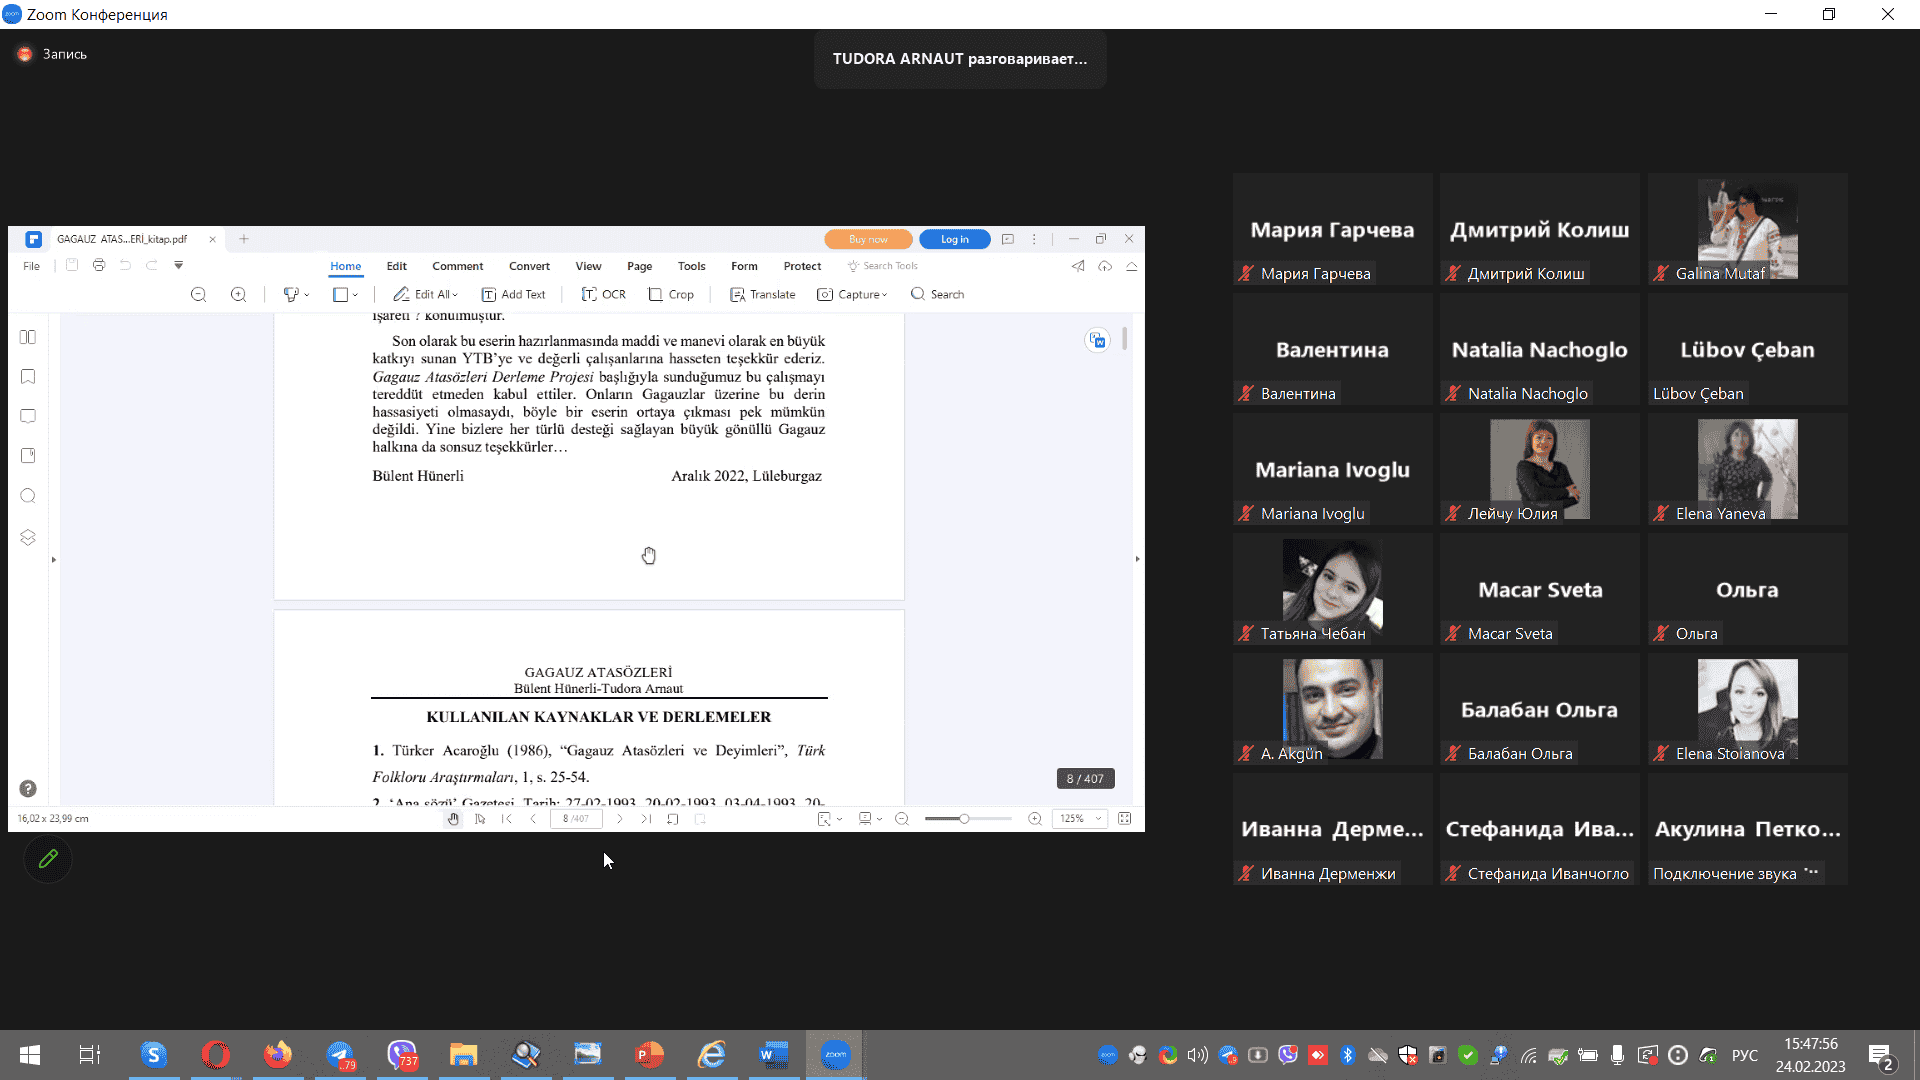Screen dimensions: 1920x1080
Task: Open the layers sidebar panel icon
Action: [28, 537]
